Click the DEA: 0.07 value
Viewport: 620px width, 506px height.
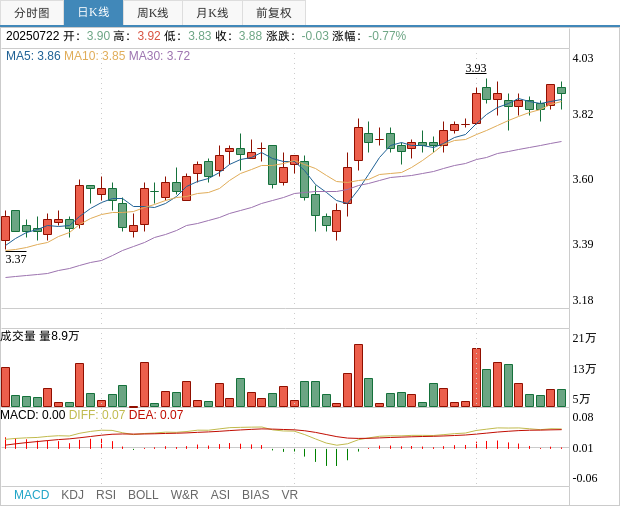[156, 415]
